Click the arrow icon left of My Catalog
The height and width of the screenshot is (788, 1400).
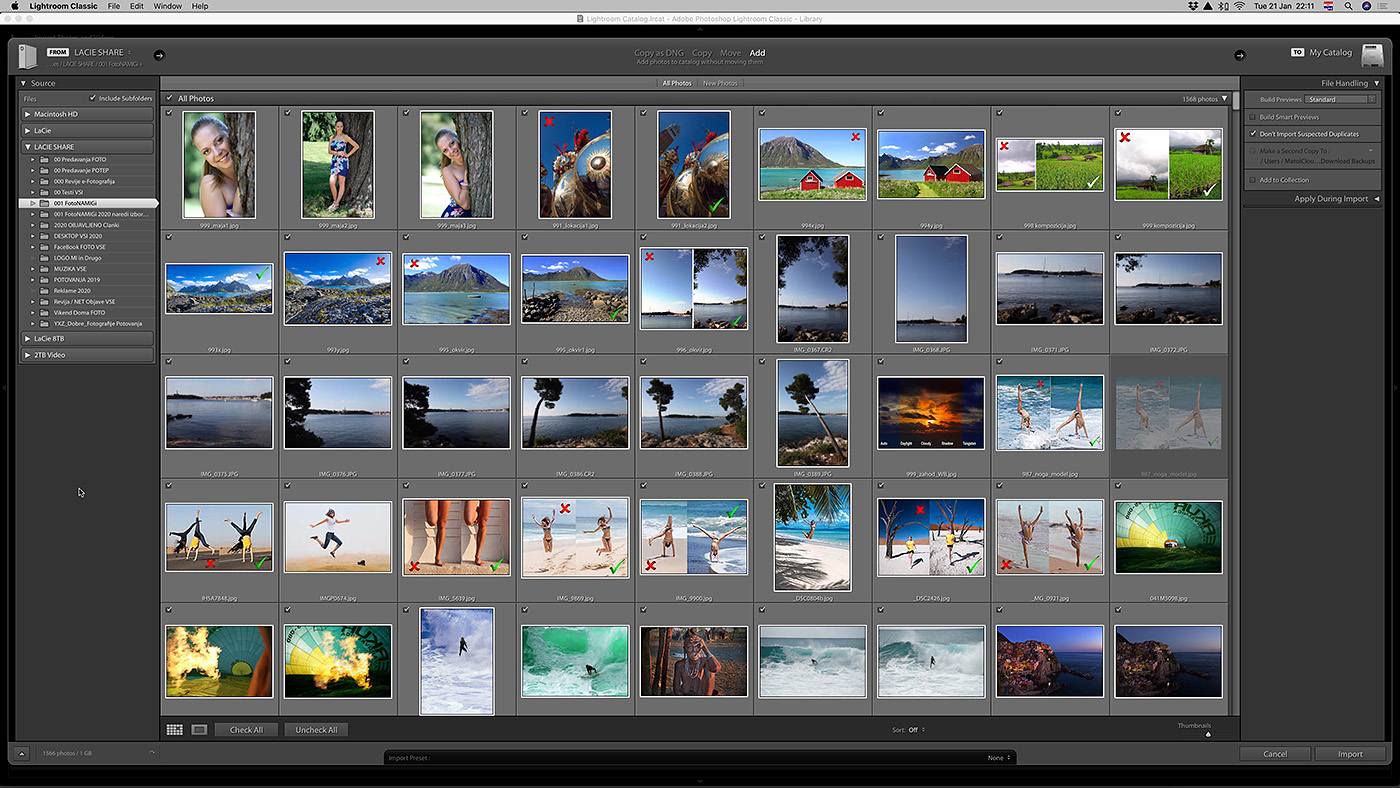[x=1240, y=55]
